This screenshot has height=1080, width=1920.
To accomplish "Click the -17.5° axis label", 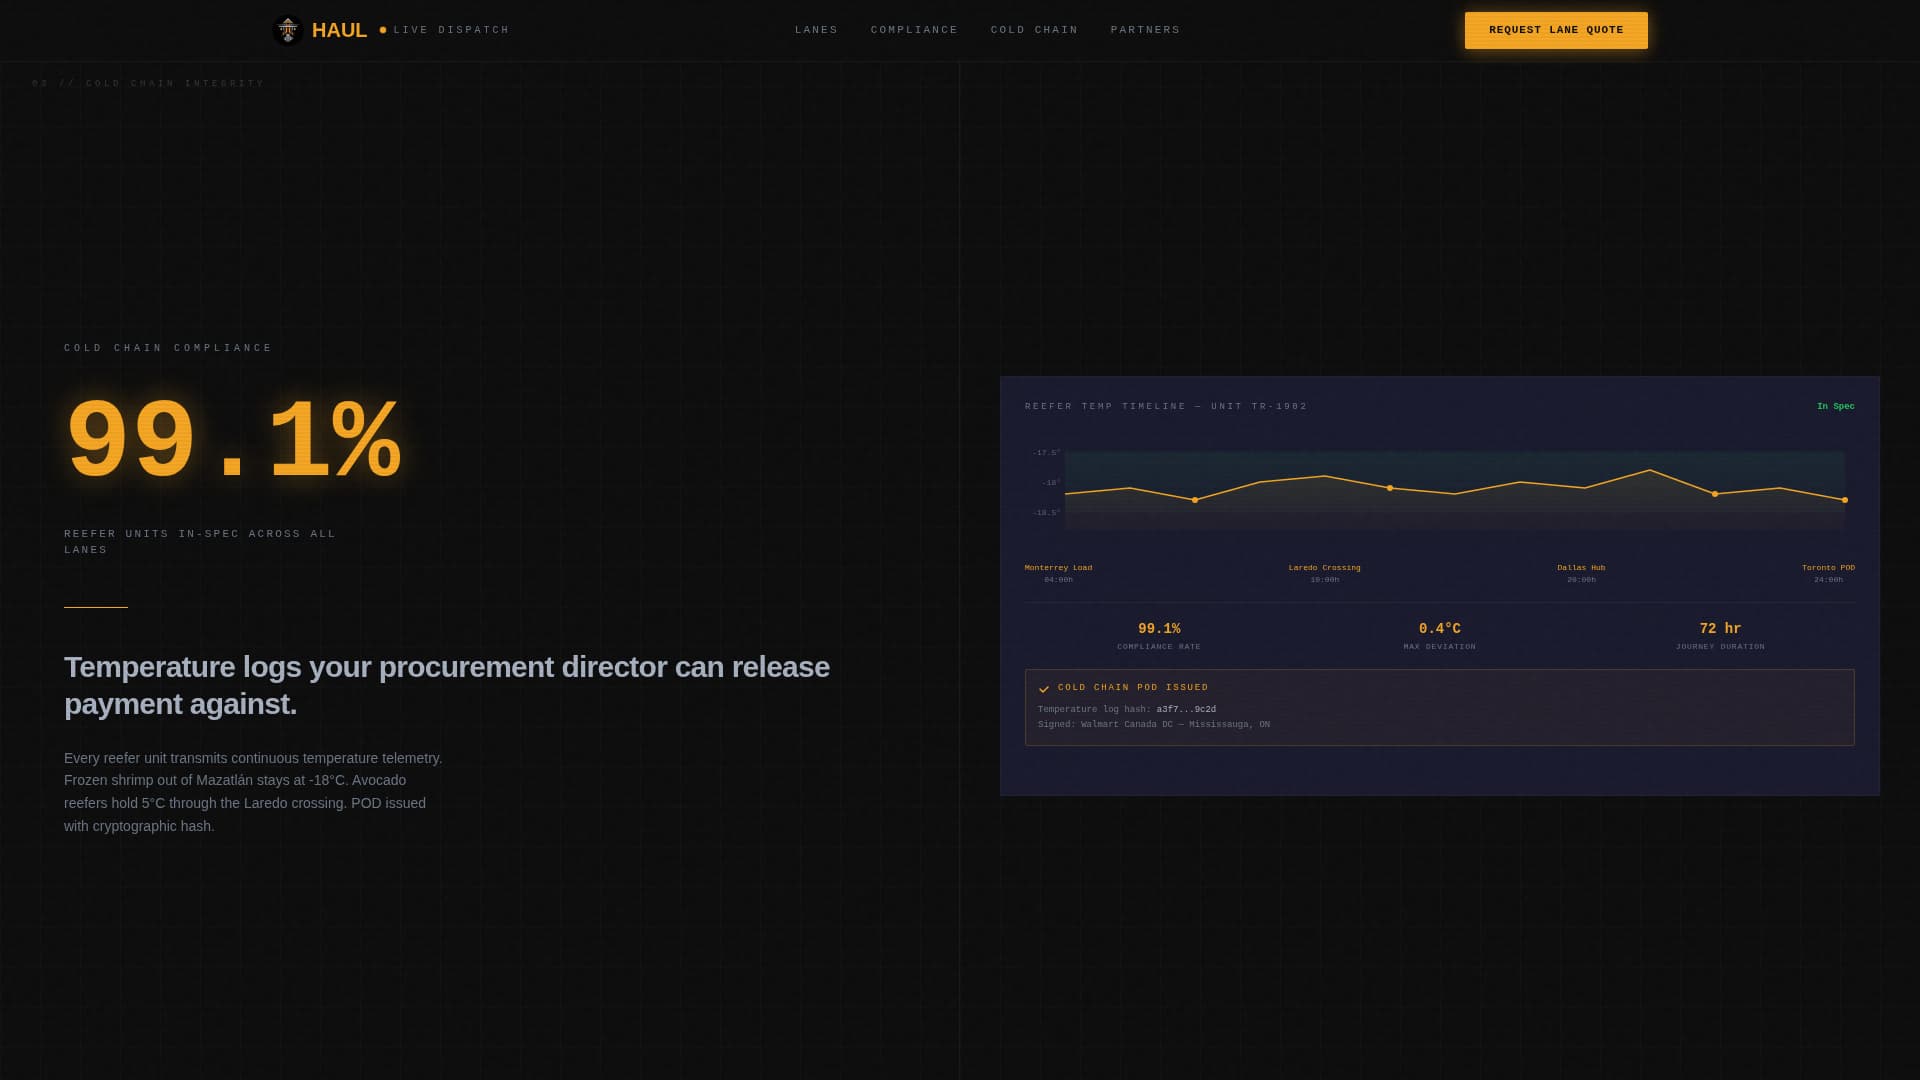I will (1046, 453).
